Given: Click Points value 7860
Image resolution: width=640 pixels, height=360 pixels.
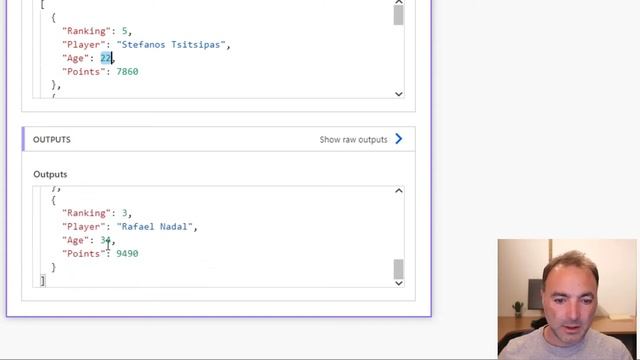Looking at the screenshot, I should coord(127,72).
